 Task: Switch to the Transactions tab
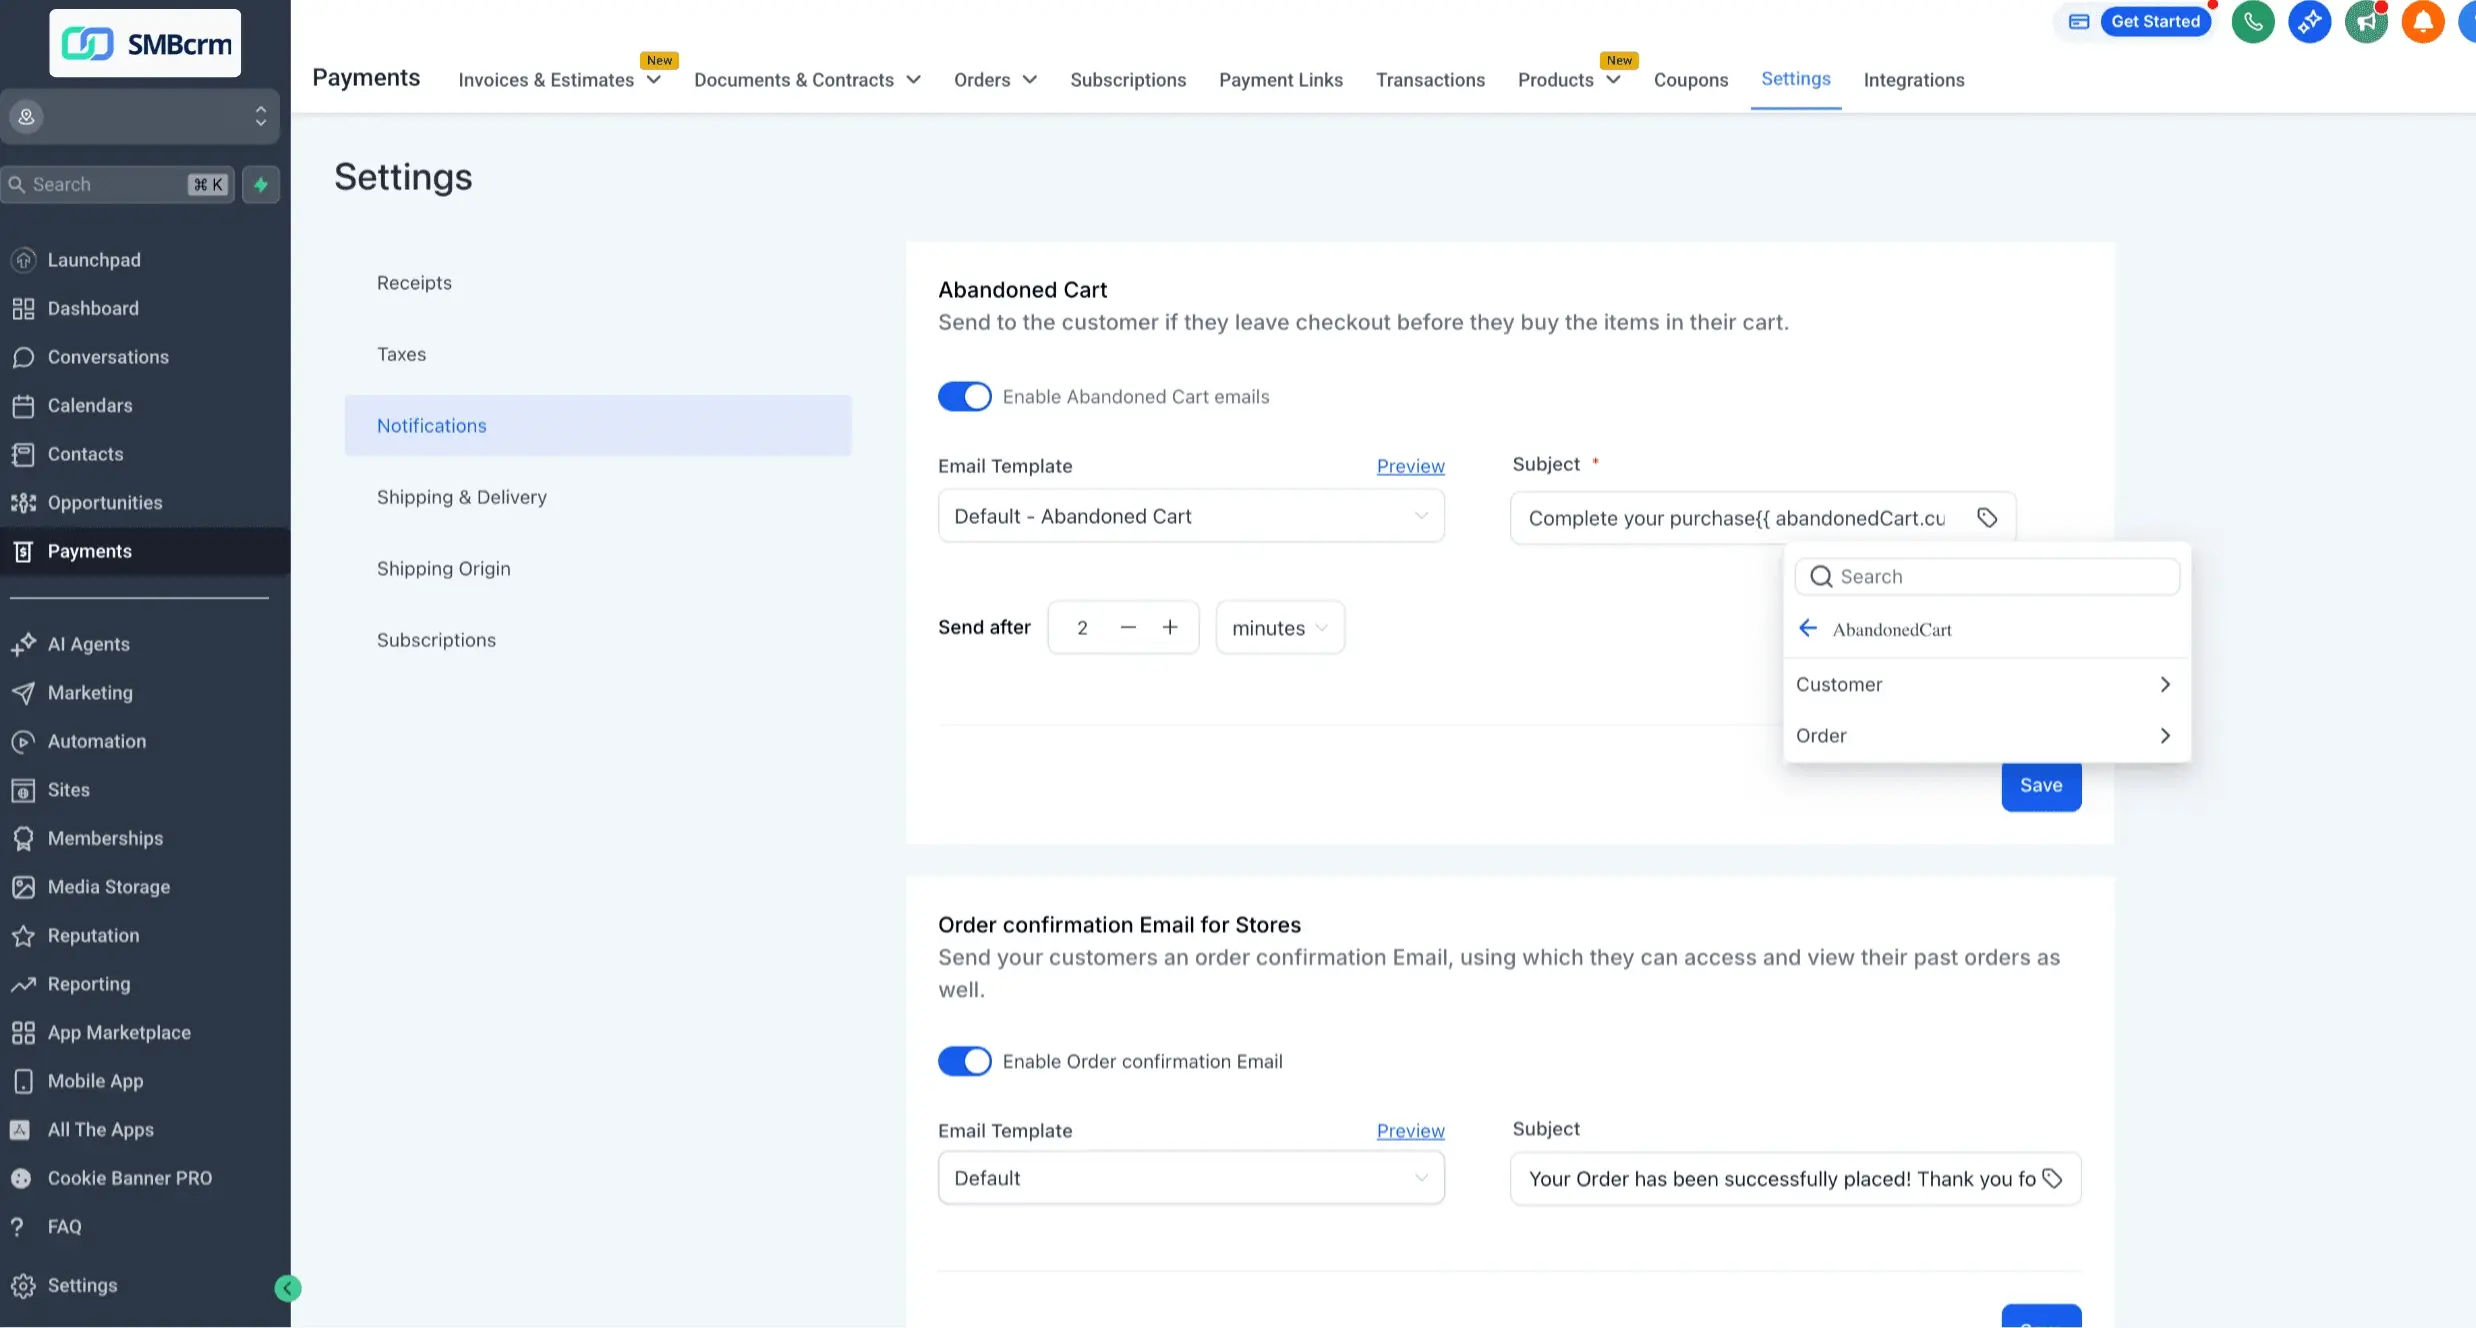coord(1430,80)
